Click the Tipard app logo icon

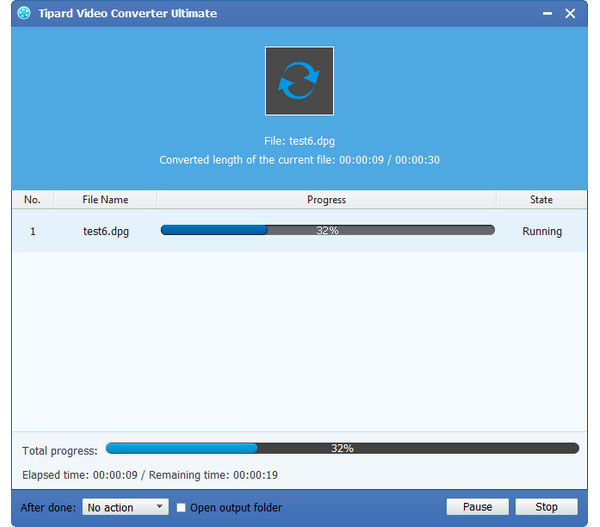[24, 13]
